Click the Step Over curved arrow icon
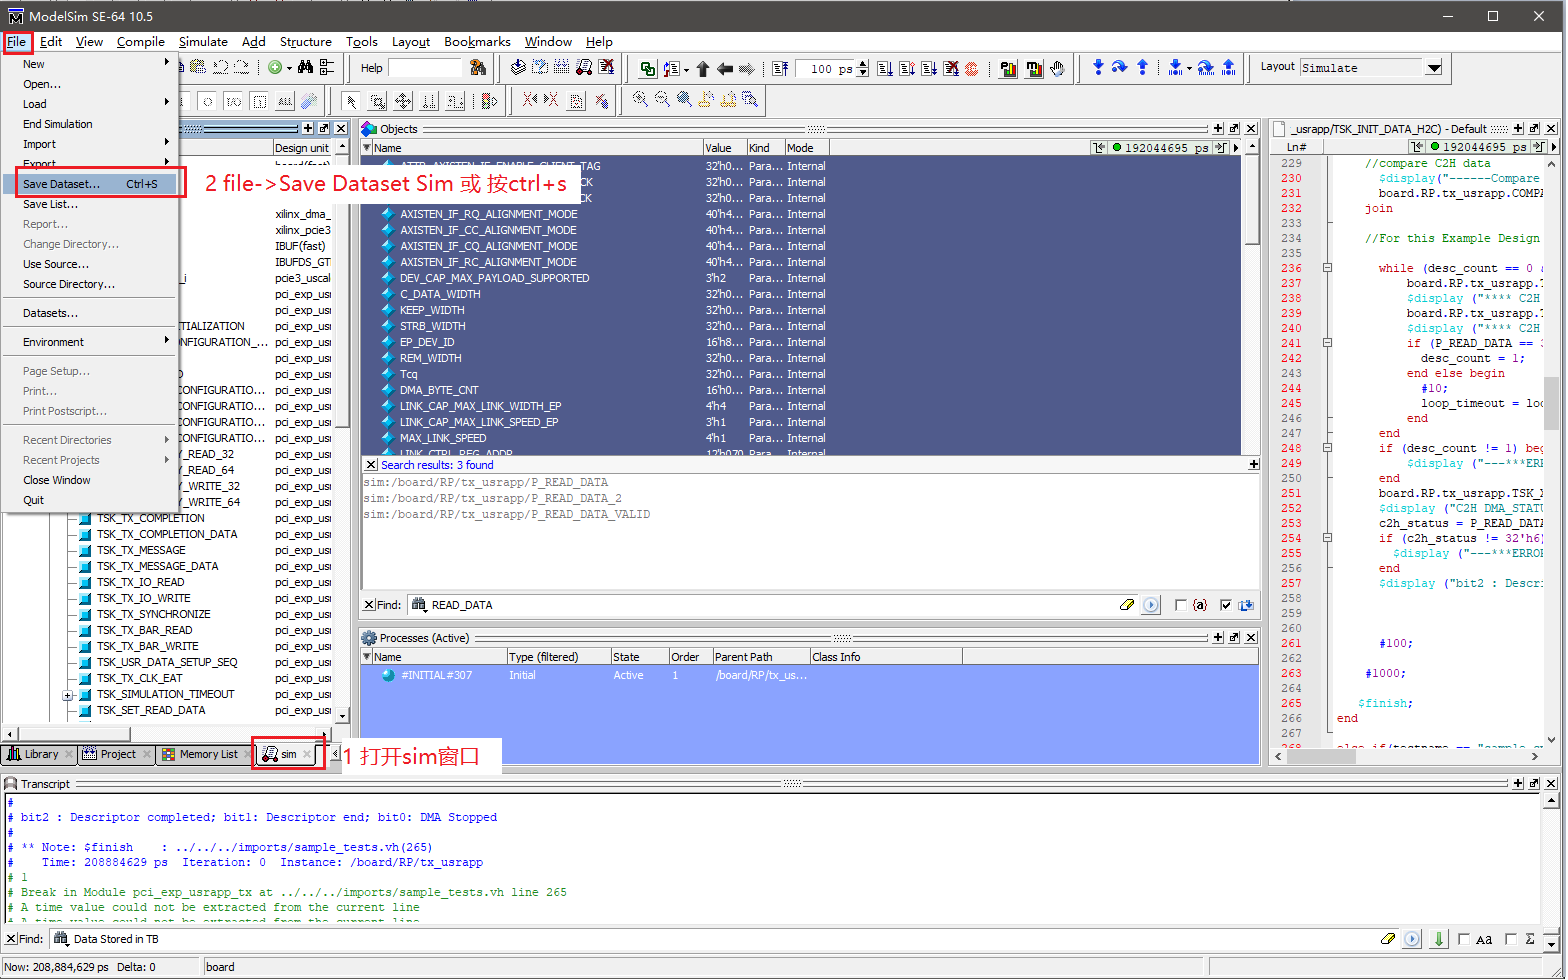 1120,67
